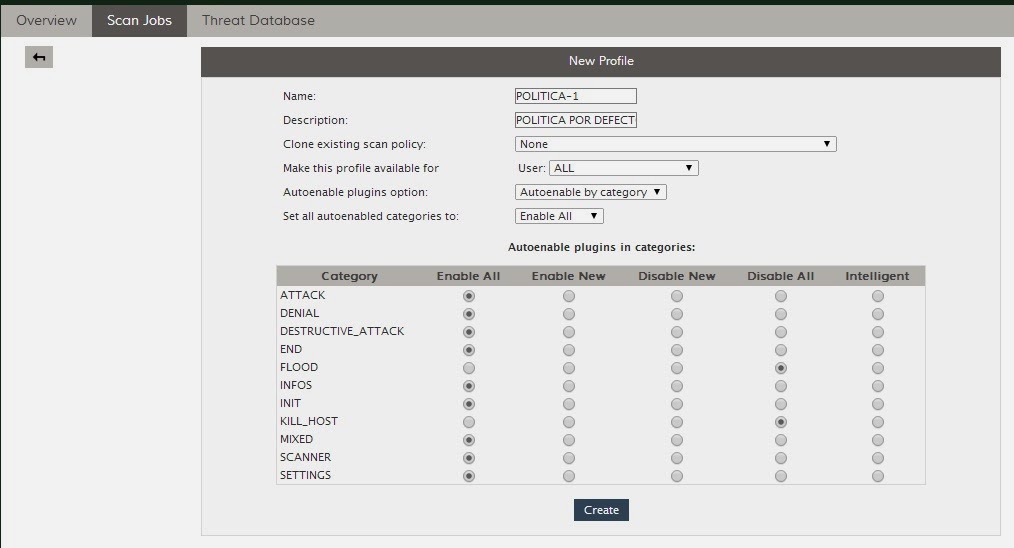Open the Autoenable plugins option dropdown

pos(591,192)
